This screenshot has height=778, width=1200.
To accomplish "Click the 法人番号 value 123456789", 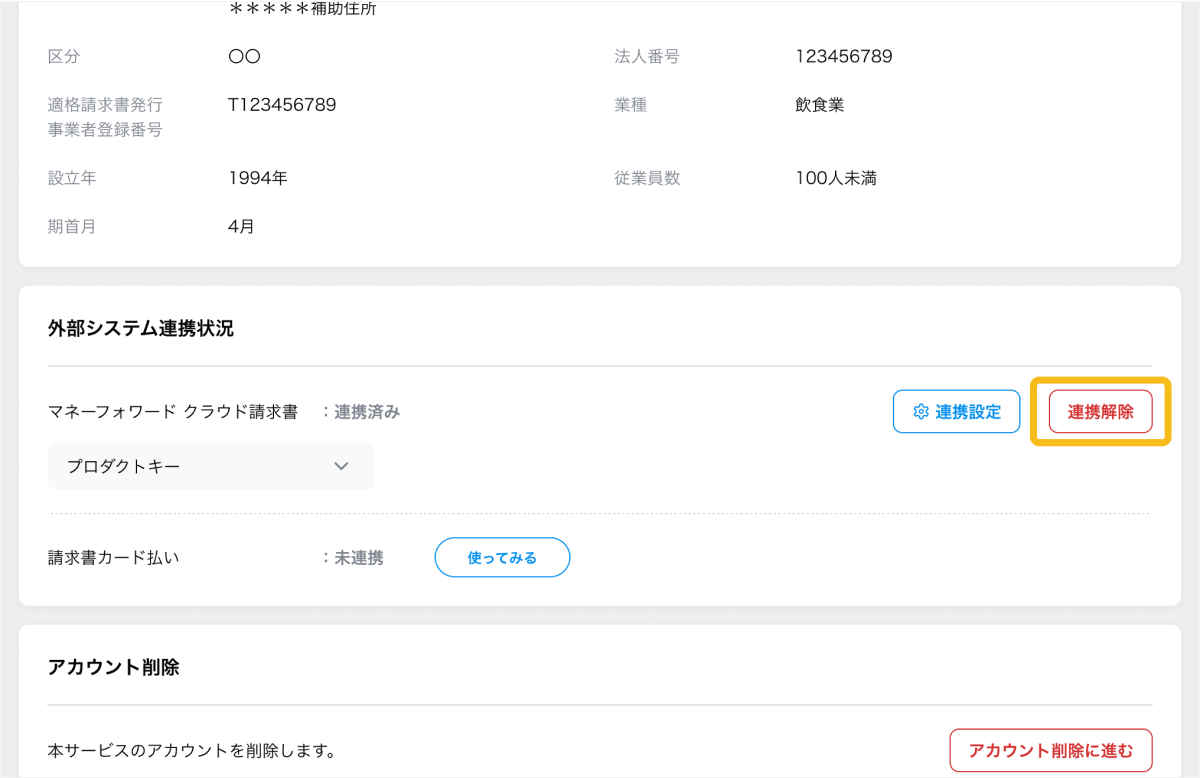I will [x=843, y=57].
